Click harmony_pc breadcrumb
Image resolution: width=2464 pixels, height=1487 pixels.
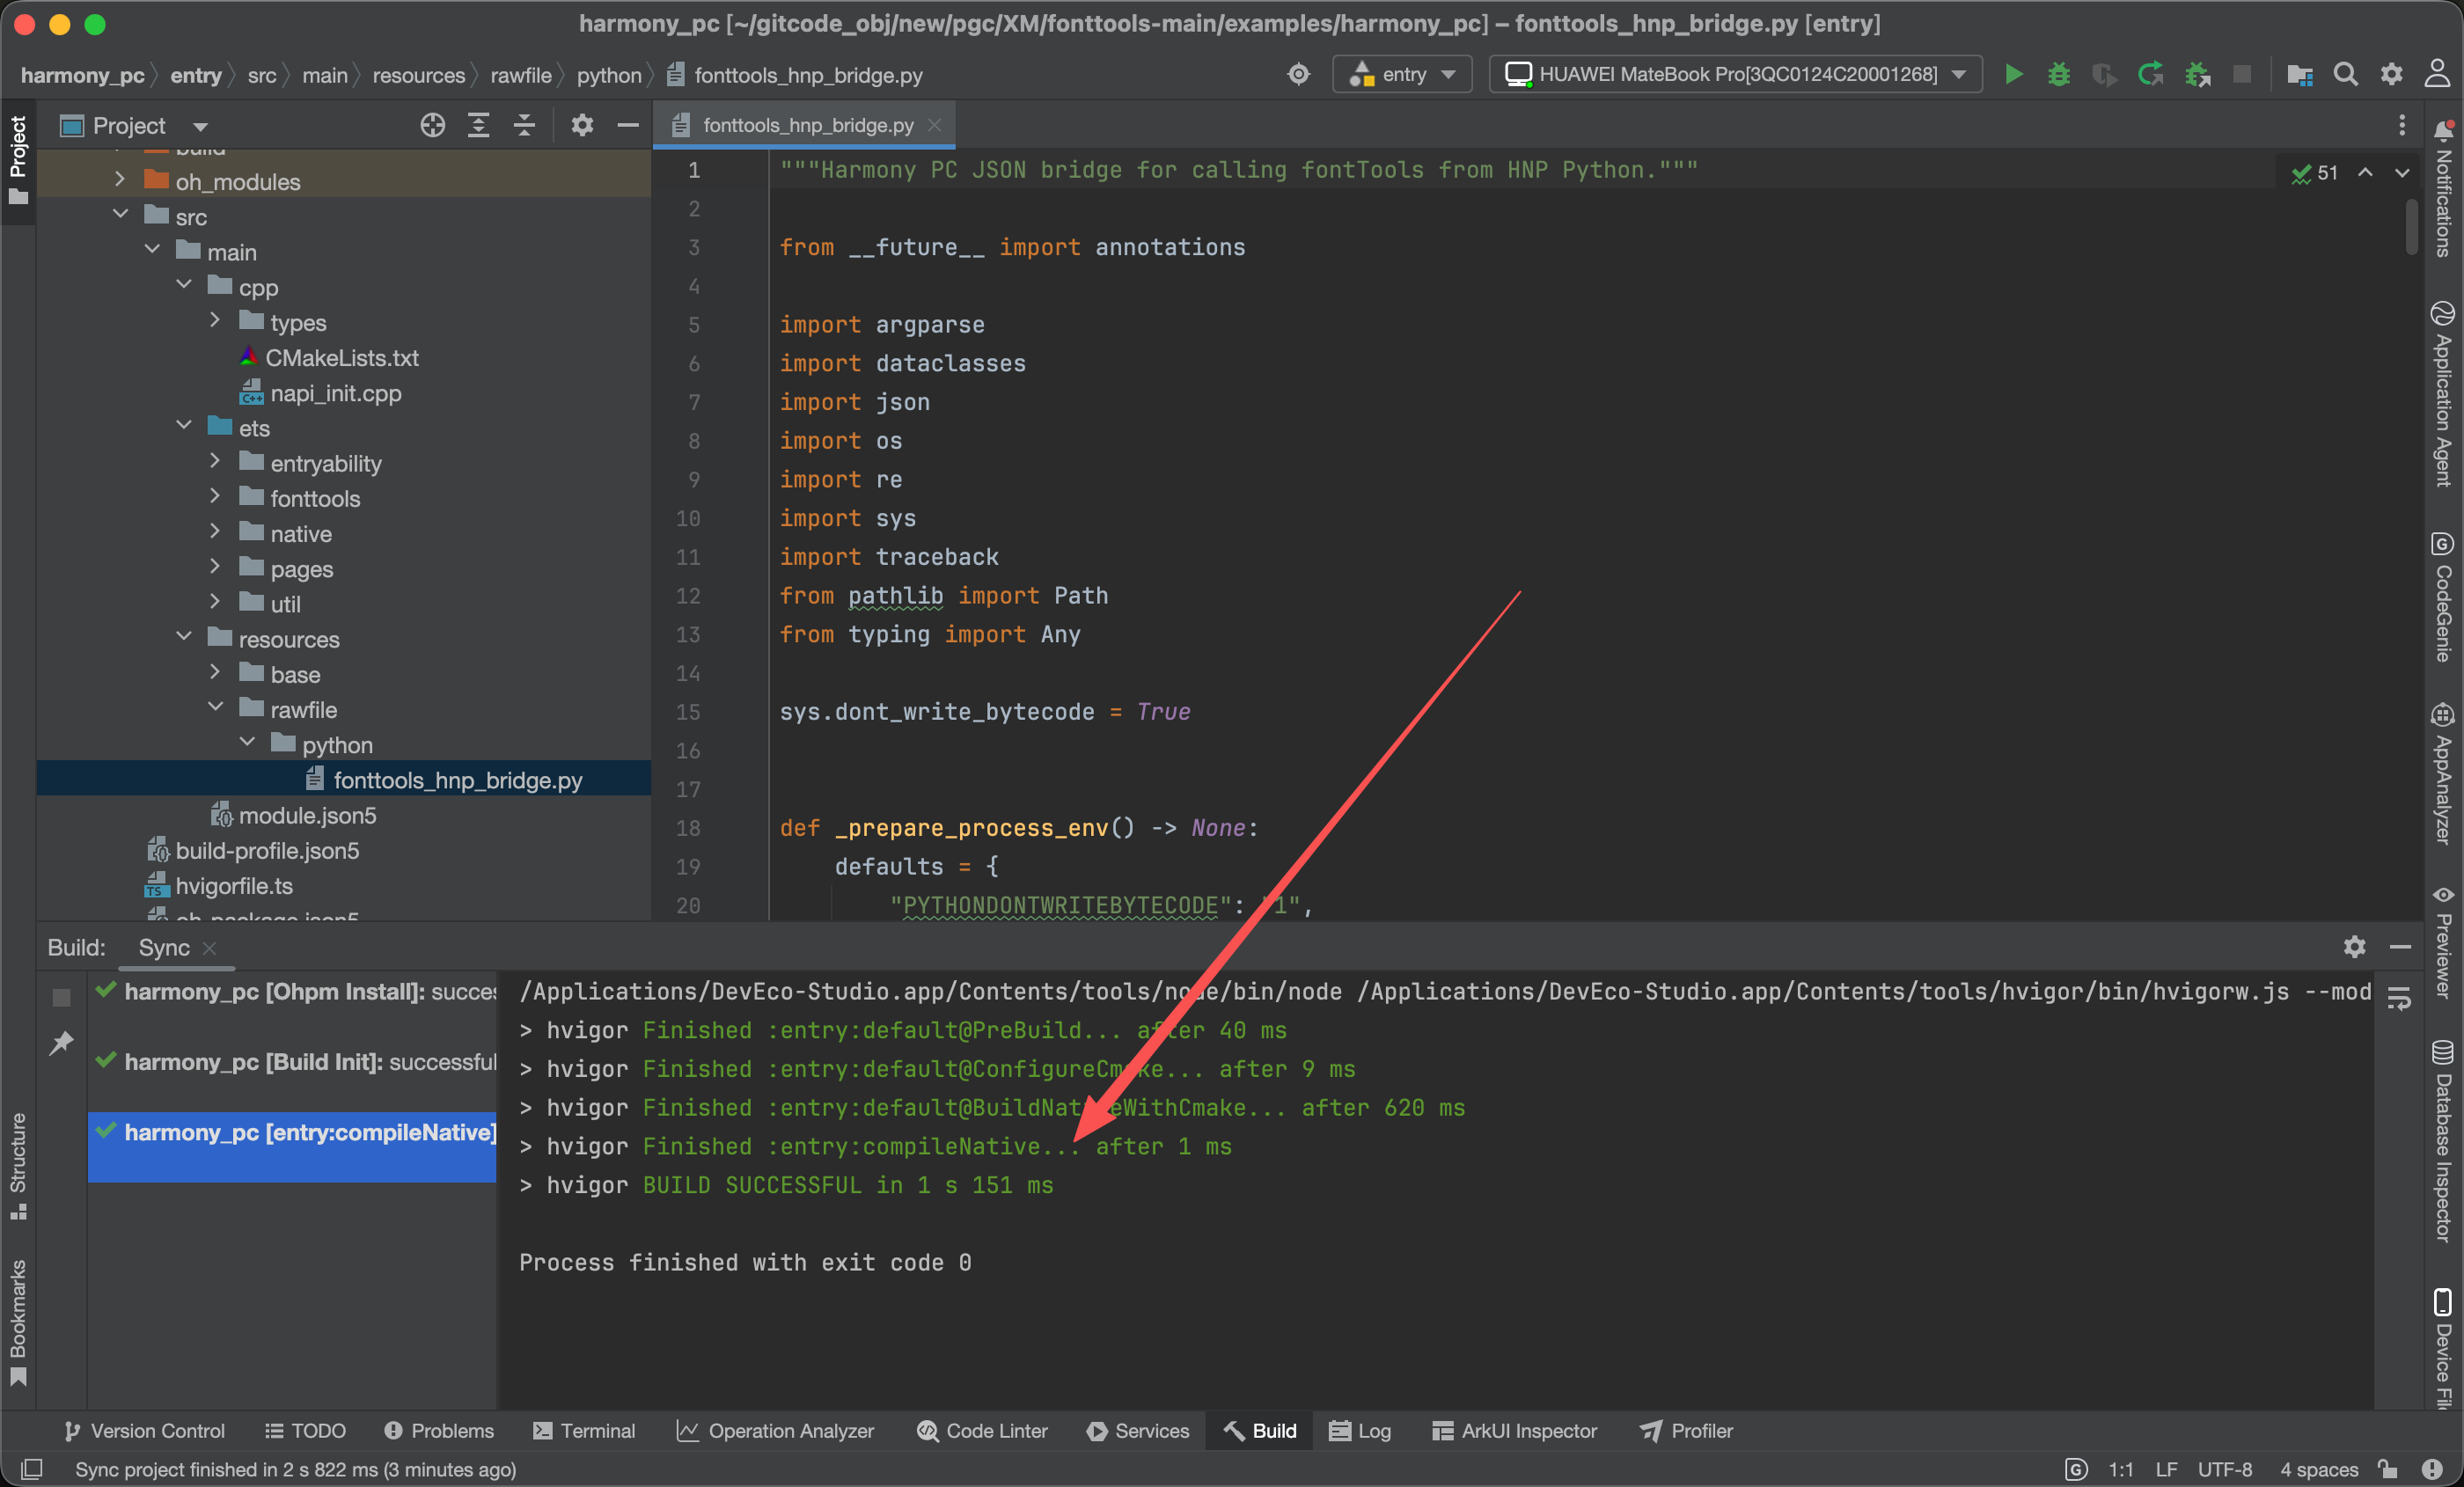point(82,75)
